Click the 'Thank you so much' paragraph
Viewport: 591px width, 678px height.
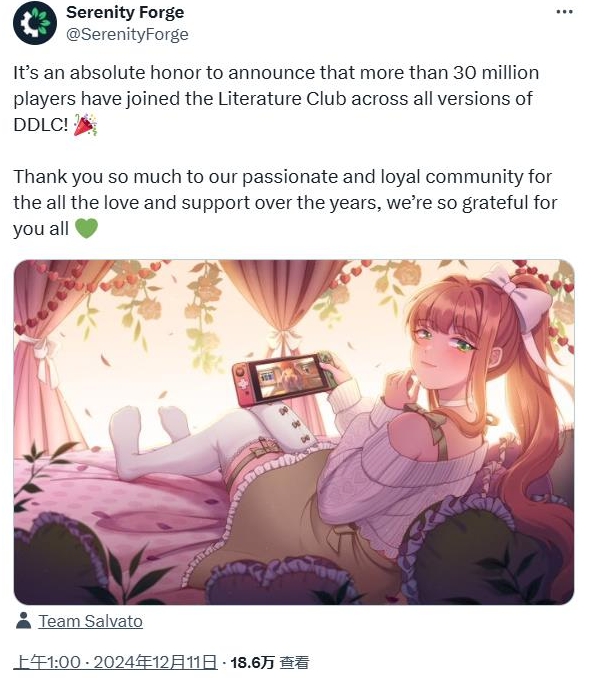click(285, 202)
